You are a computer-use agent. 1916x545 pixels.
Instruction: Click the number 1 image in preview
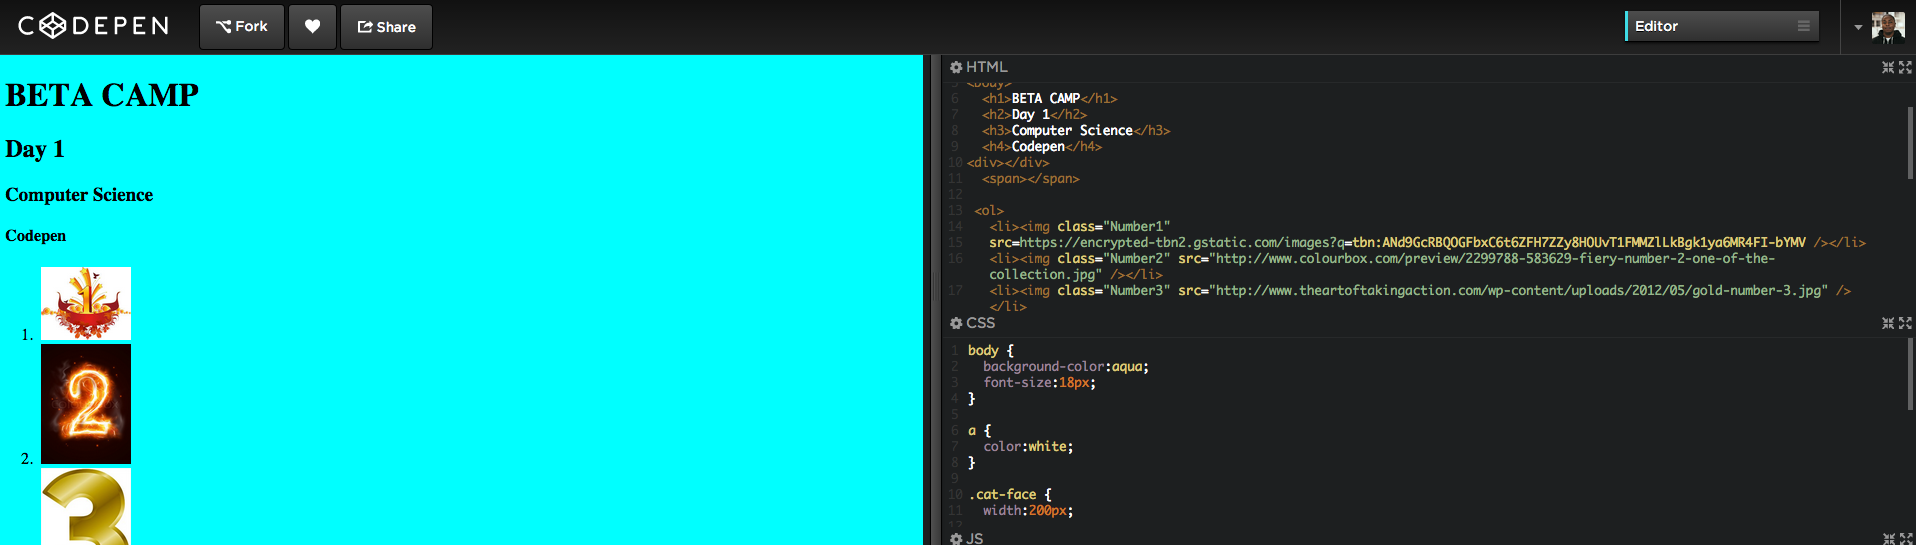click(86, 304)
